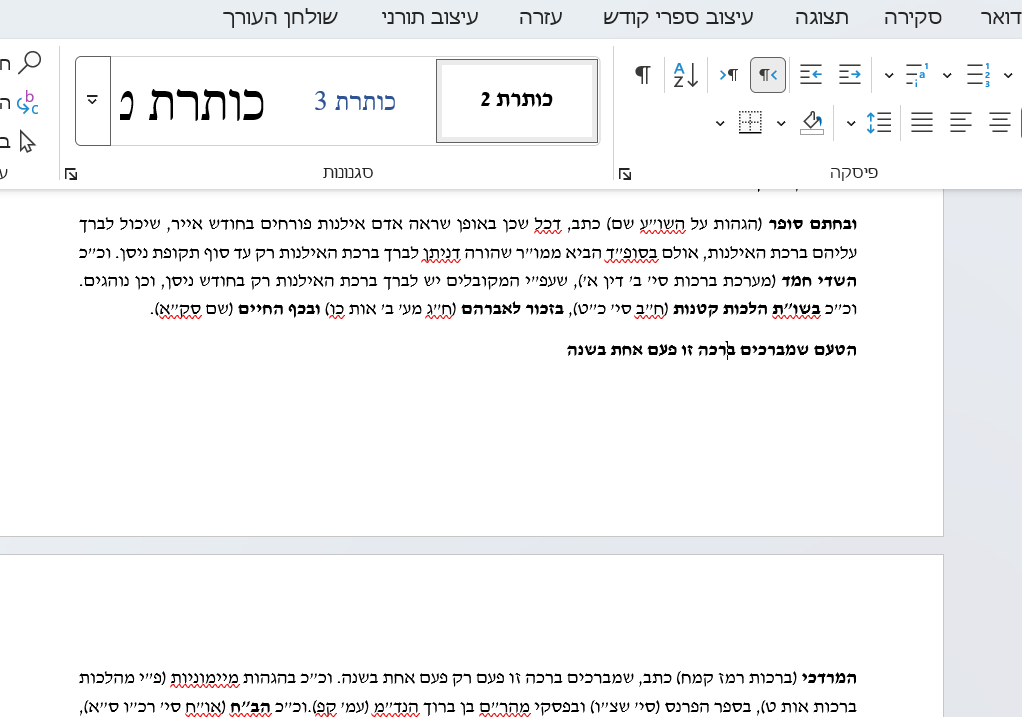Expand the styles gallery list
This screenshot has height=717, width=1022.
click(x=93, y=100)
